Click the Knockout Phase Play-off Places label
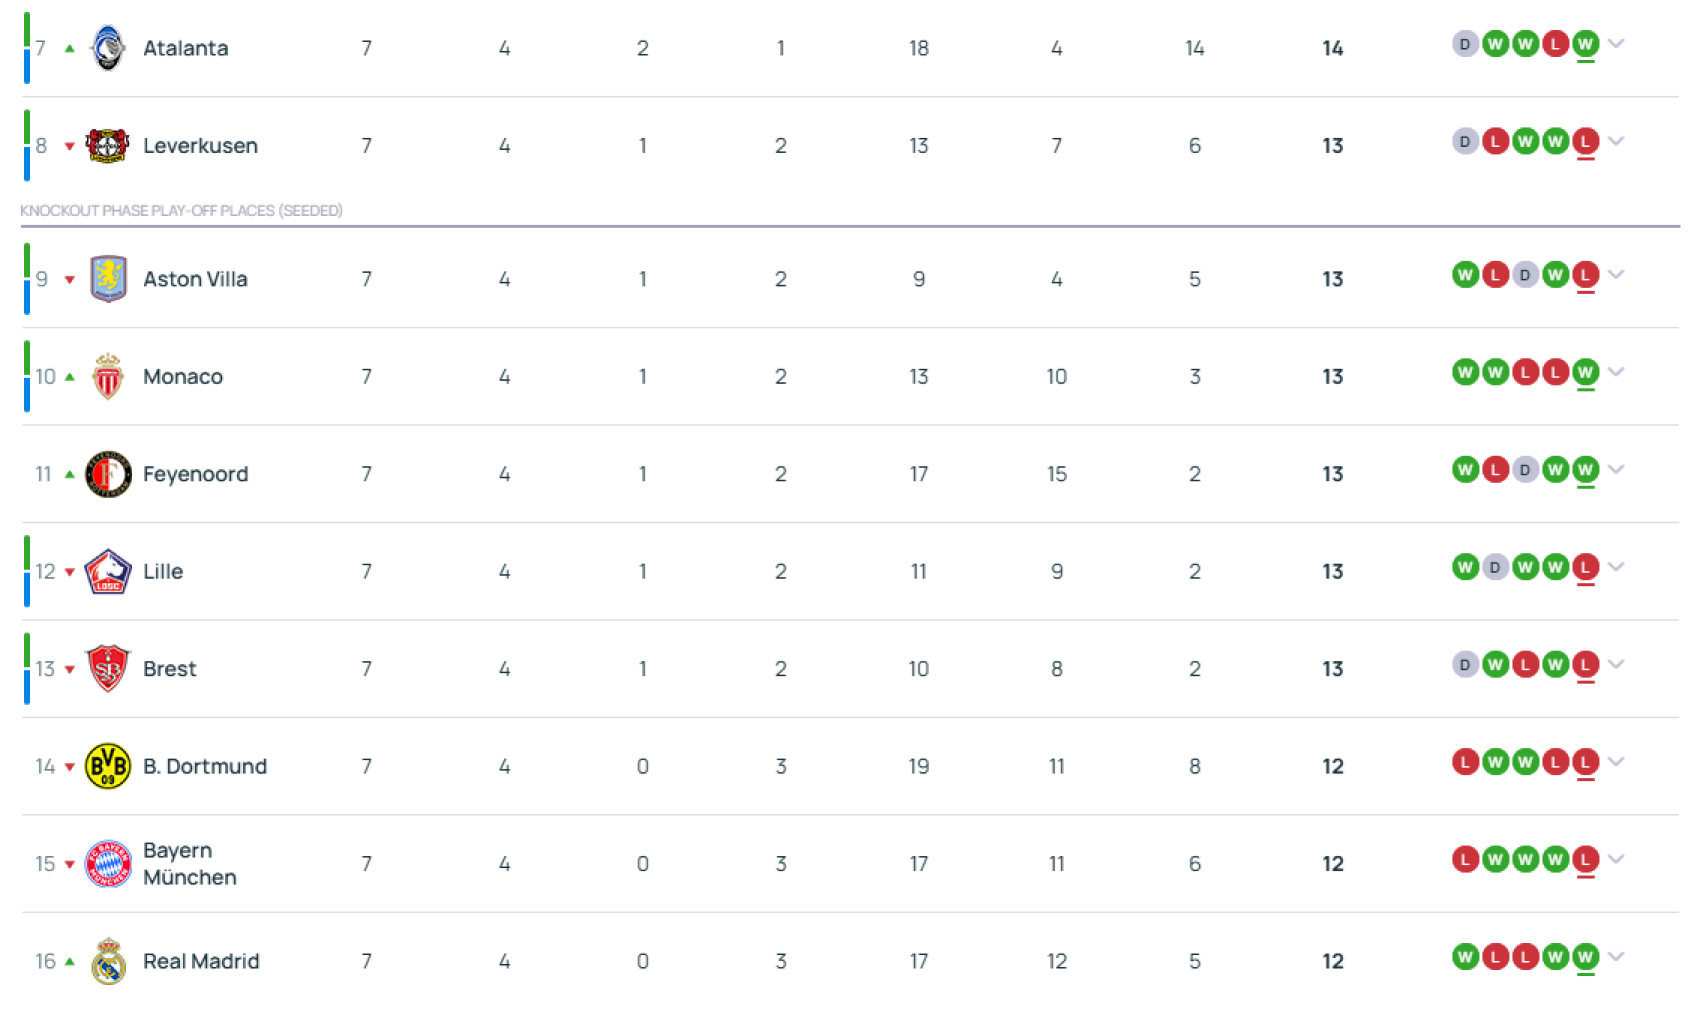 (x=180, y=210)
